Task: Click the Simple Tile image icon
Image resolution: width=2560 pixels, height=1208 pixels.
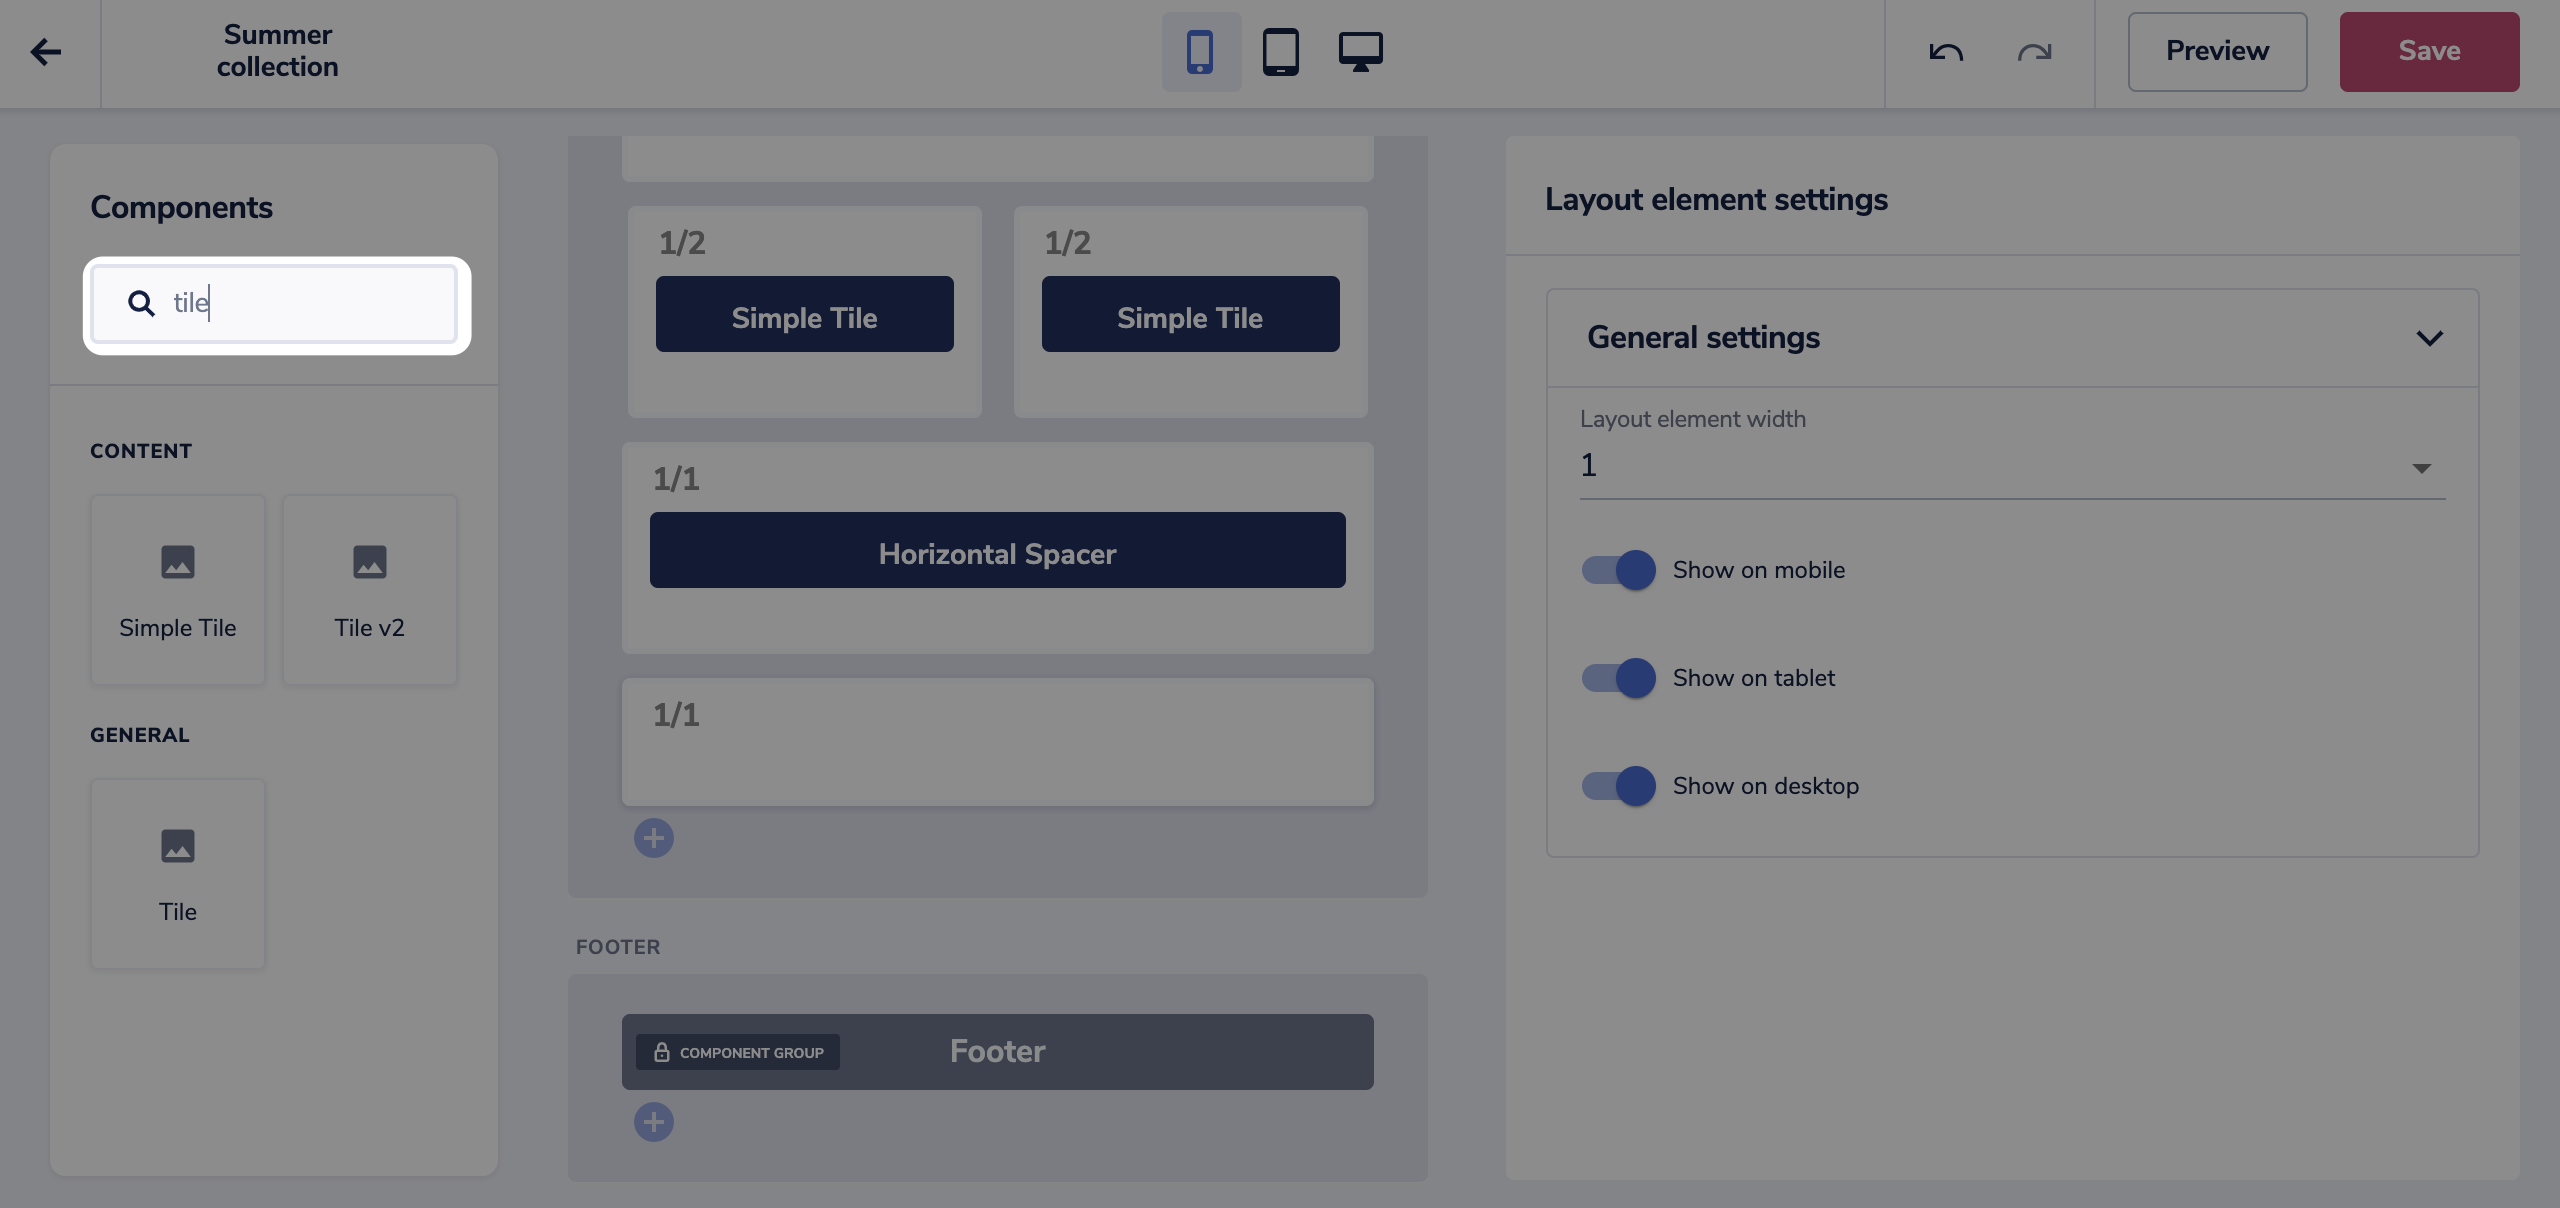Action: [178, 562]
